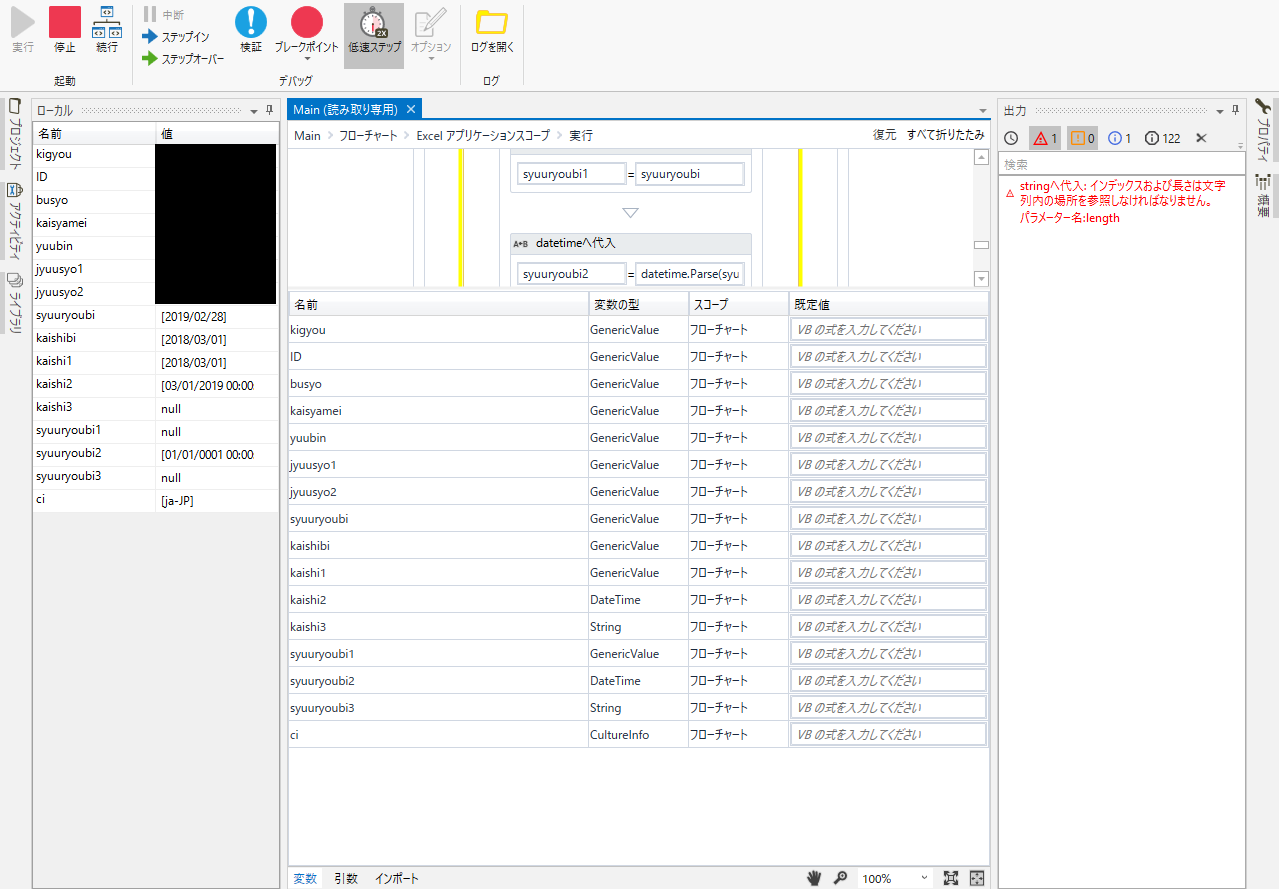
Task: Click the syuuryoubi1 assign target field
Action: tap(571, 174)
